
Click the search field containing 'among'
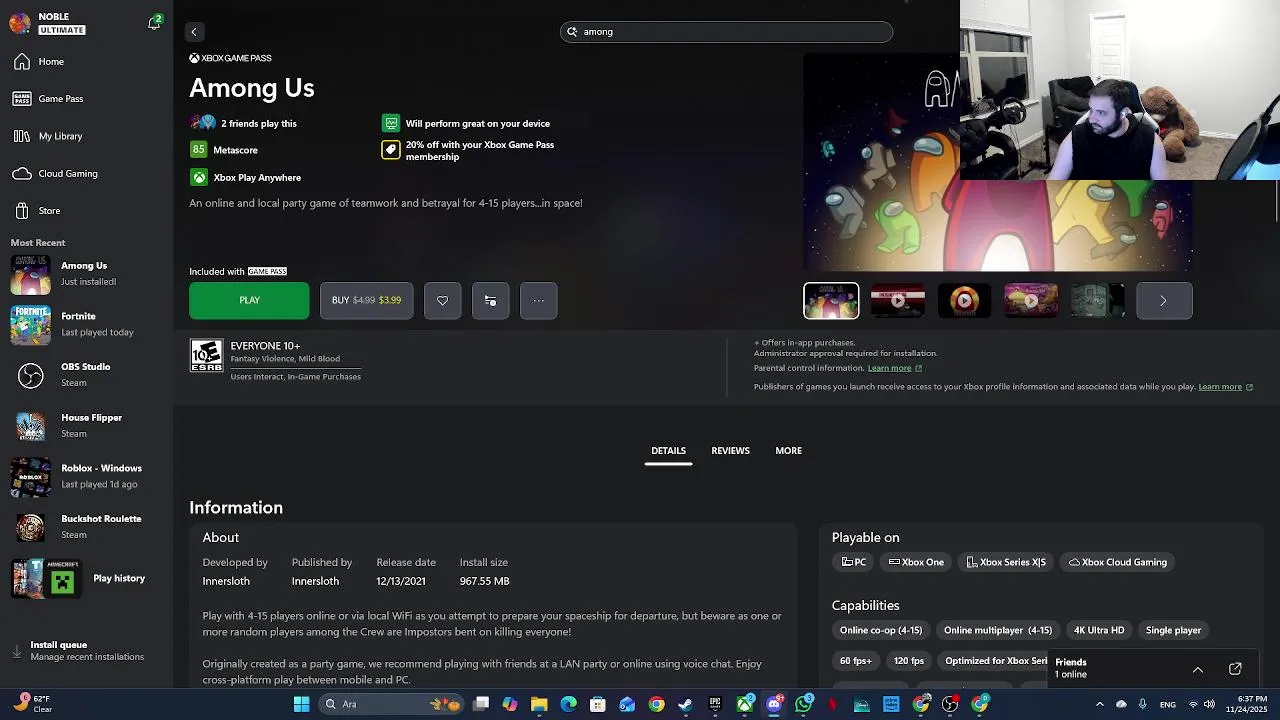tap(726, 32)
